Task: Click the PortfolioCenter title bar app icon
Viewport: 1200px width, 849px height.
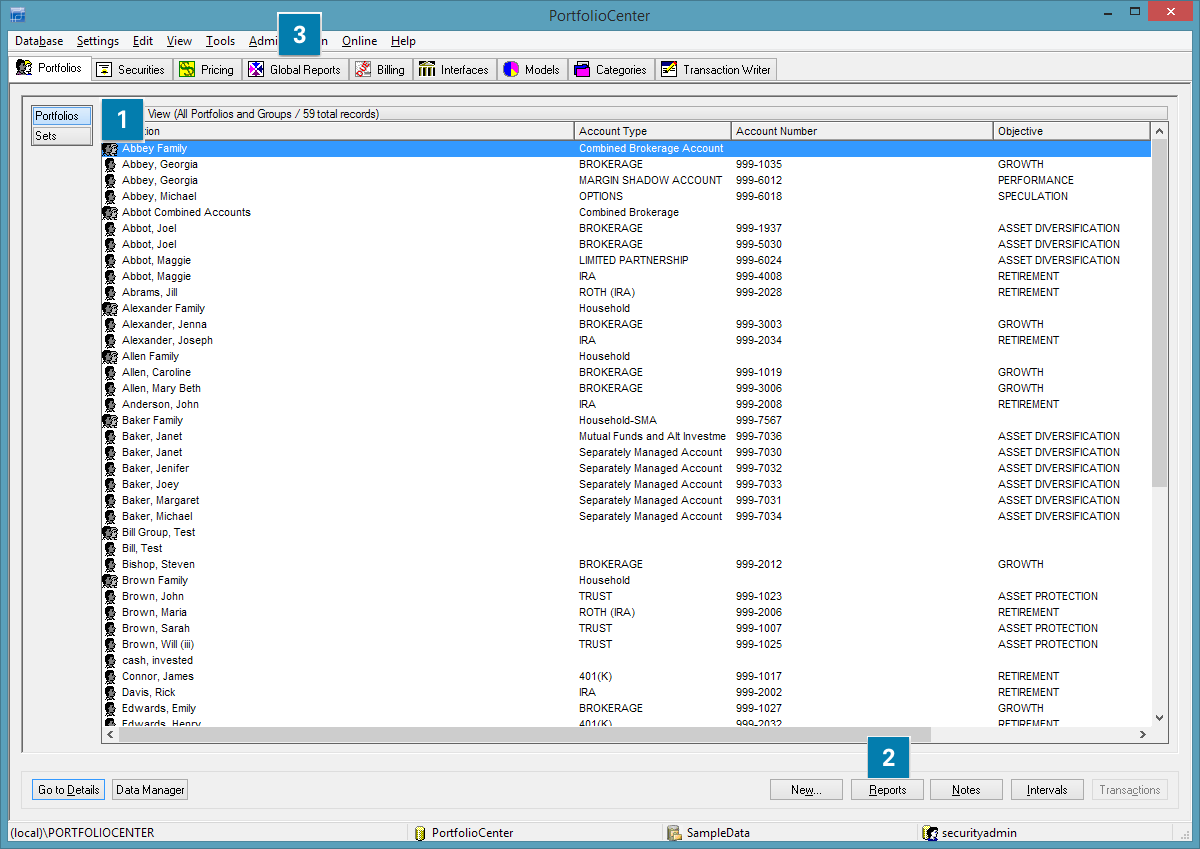Action: [17, 14]
